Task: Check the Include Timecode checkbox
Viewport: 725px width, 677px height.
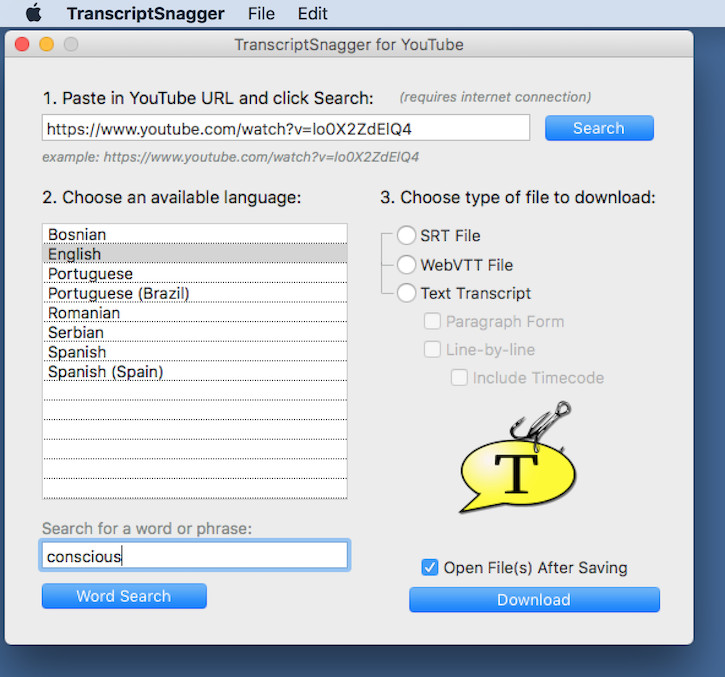Action: coord(459,378)
